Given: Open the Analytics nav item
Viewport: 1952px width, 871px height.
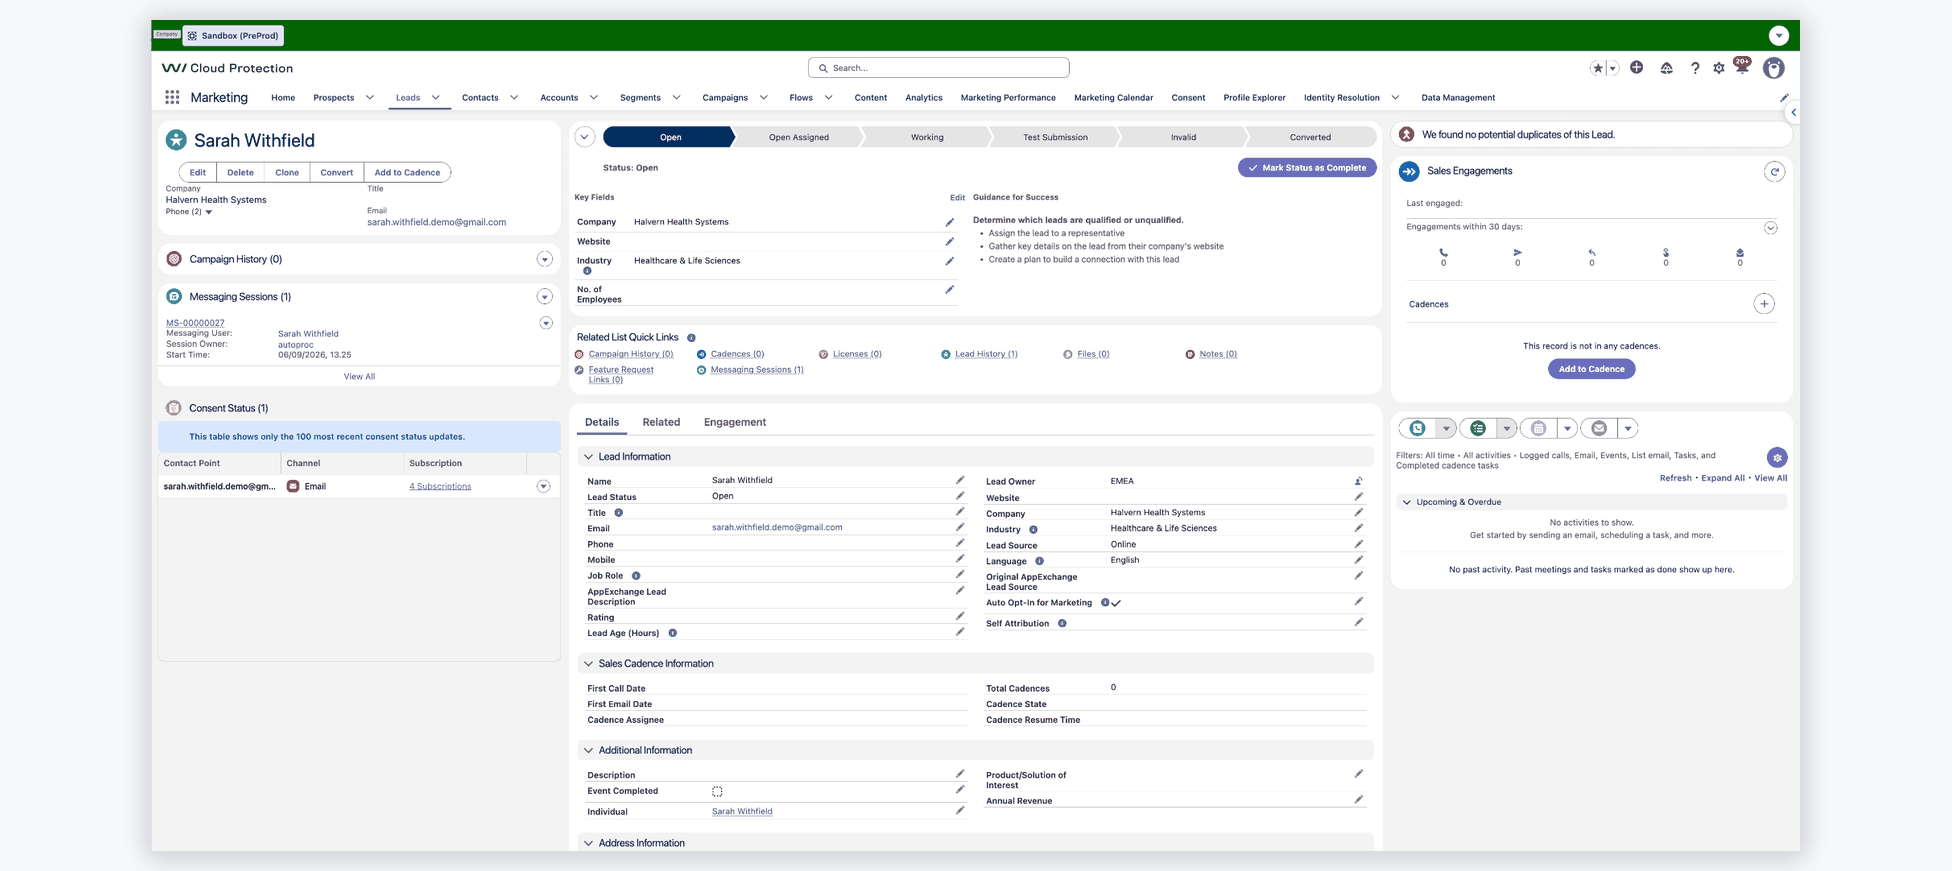Looking at the screenshot, I should 924,98.
